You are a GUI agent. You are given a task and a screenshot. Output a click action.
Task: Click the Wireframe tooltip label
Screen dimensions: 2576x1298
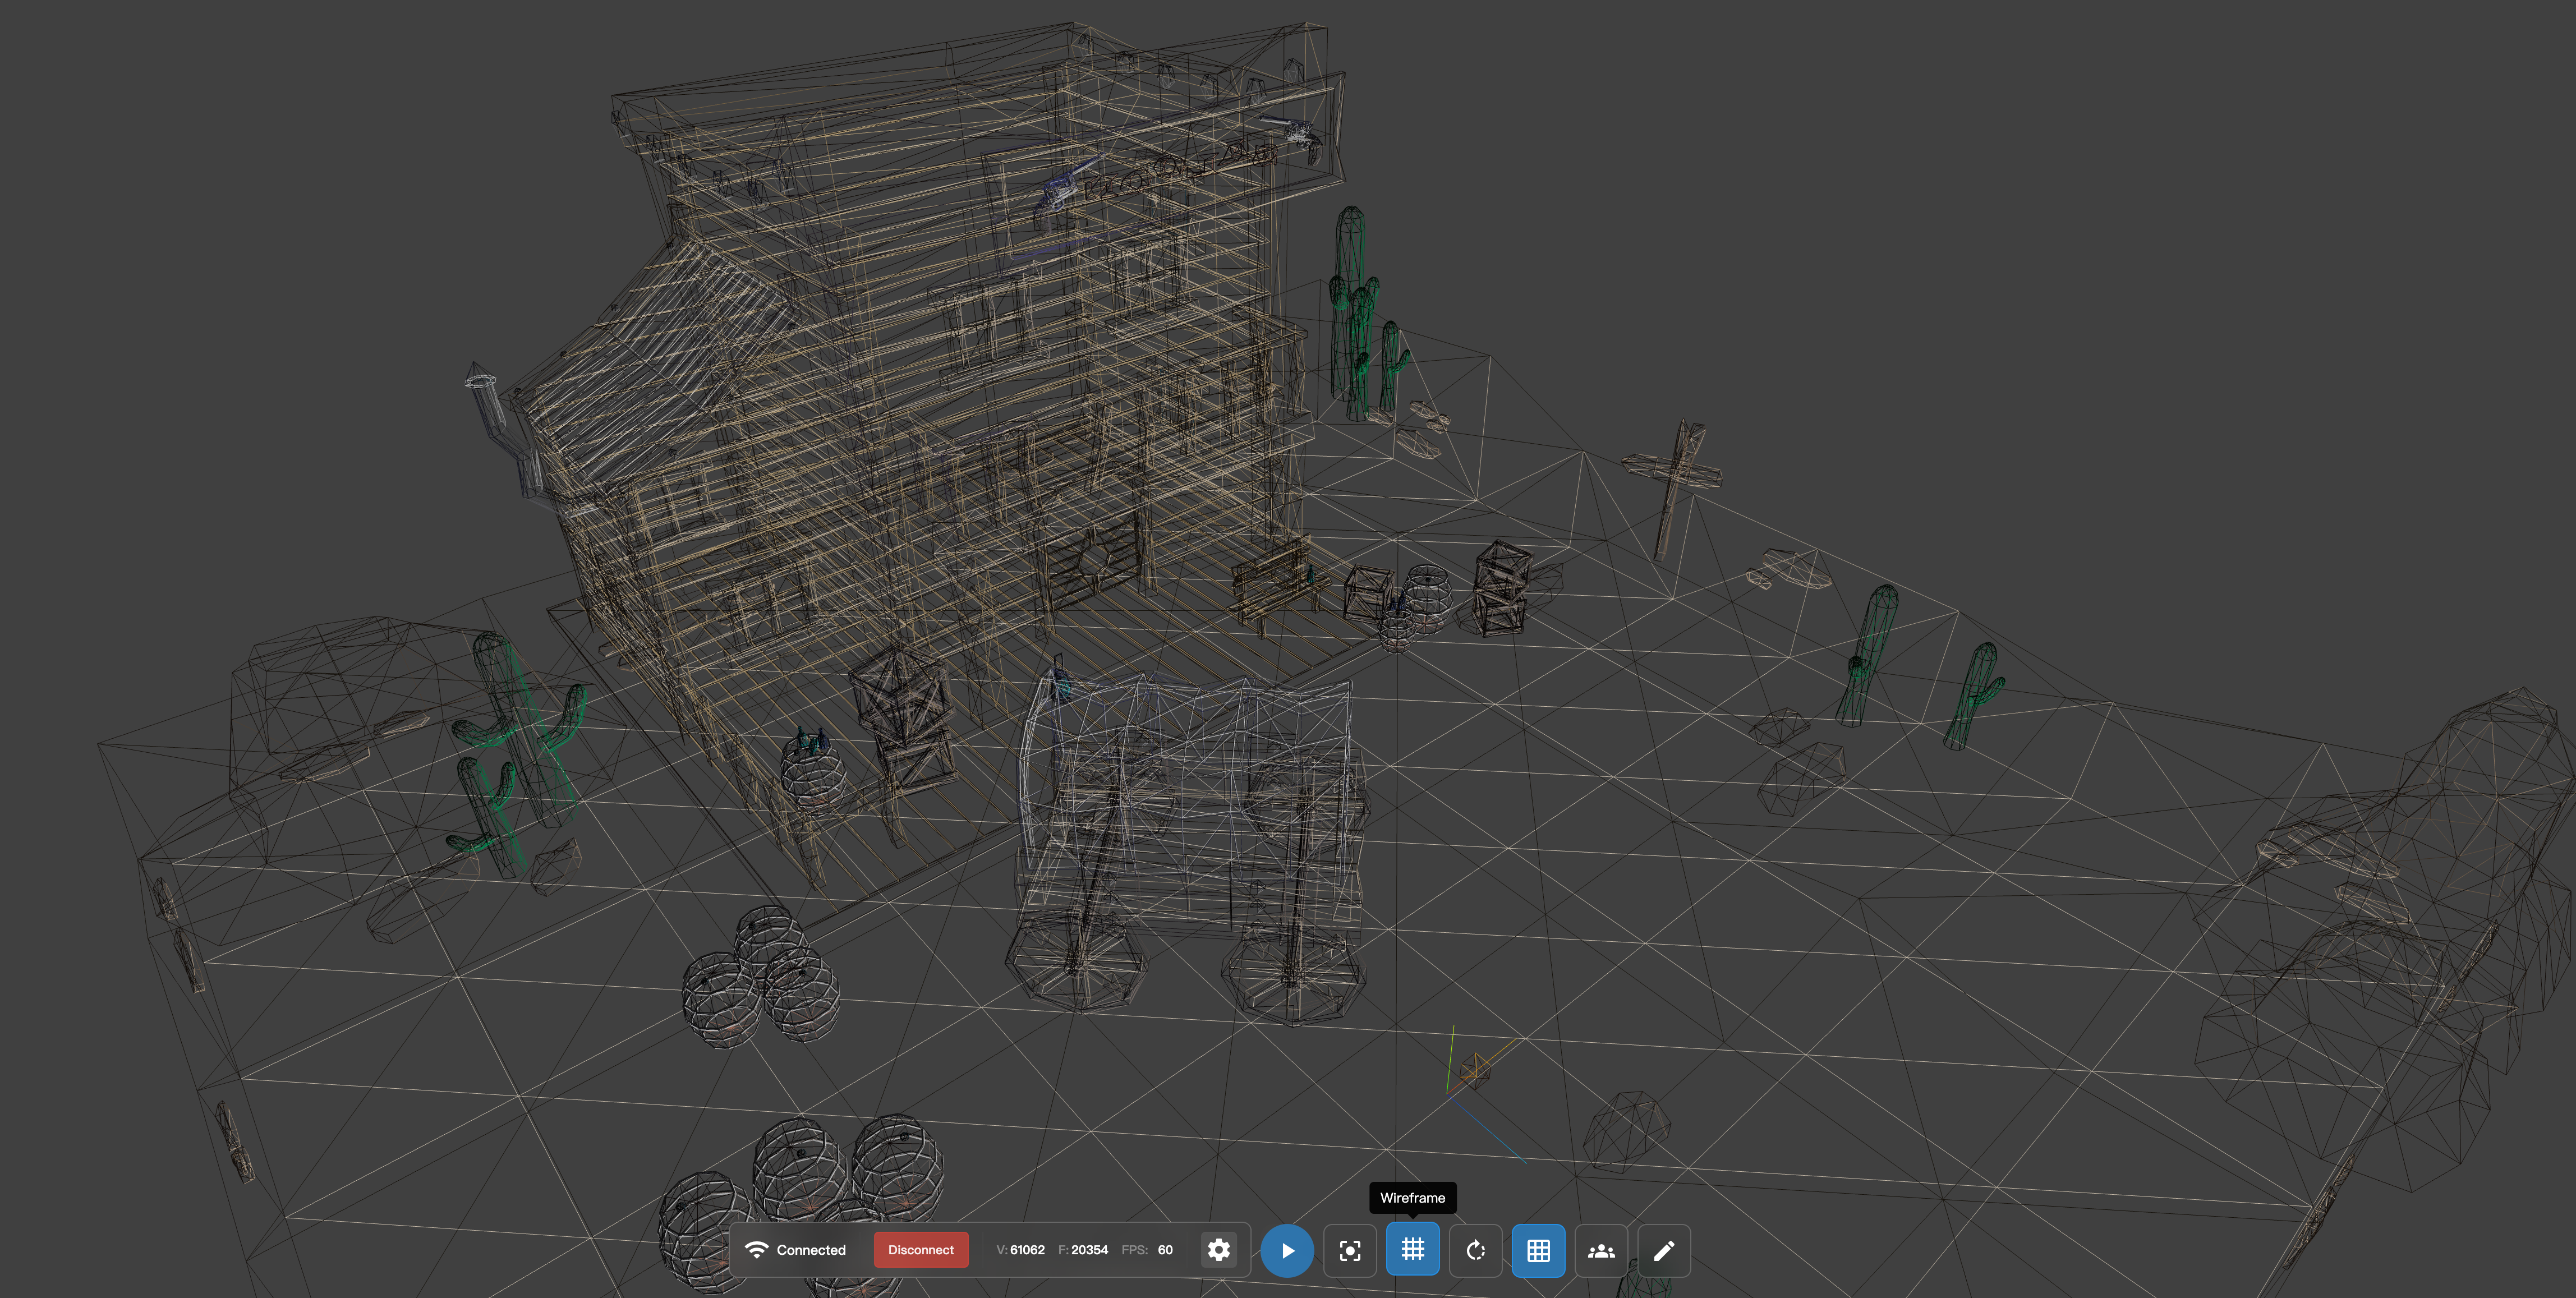click(1412, 1198)
